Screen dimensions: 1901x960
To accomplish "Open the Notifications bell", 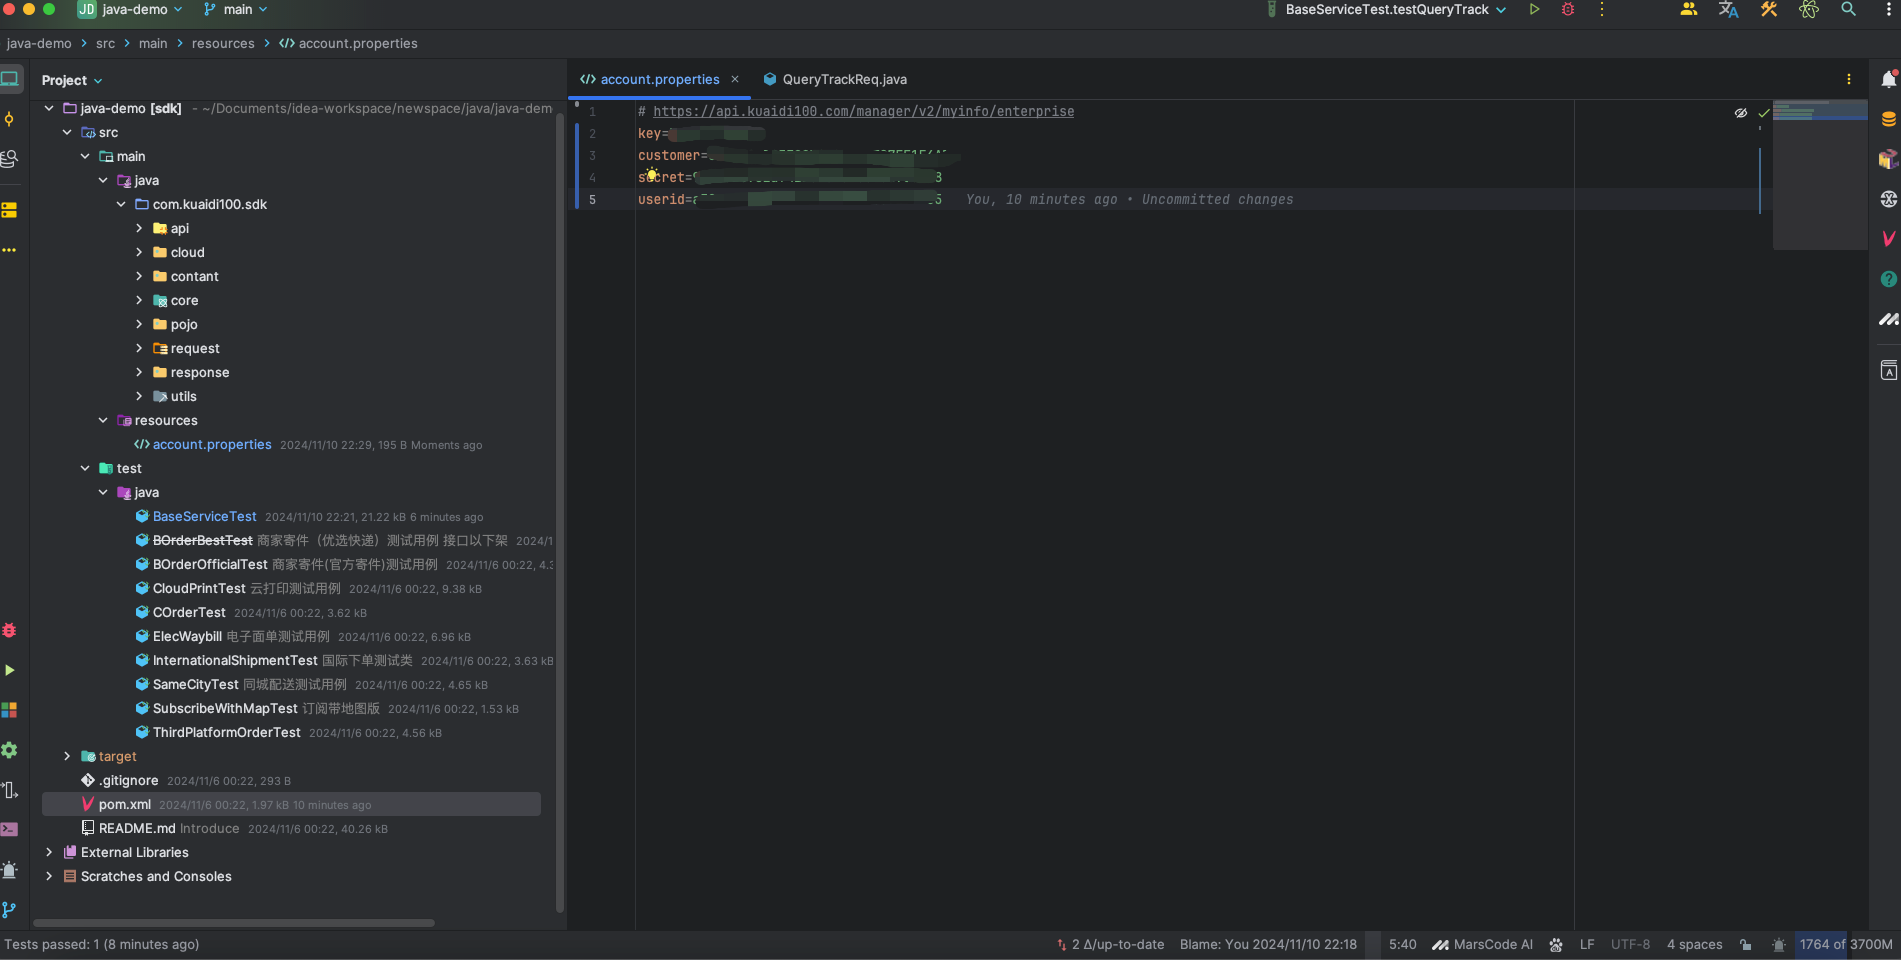I will [x=1889, y=79].
